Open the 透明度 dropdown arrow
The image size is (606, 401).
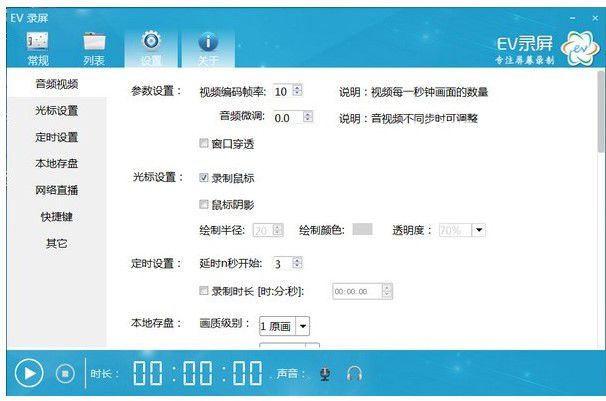479,230
